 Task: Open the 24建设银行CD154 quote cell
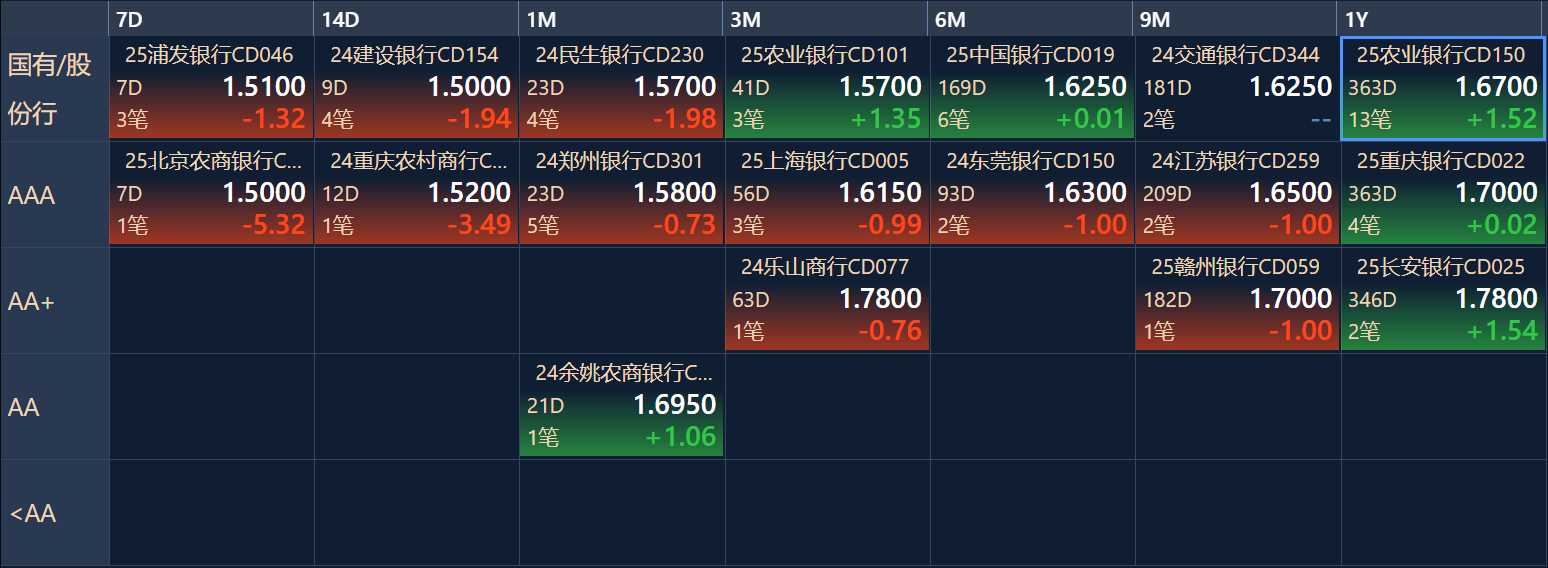[x=416, y=88]
